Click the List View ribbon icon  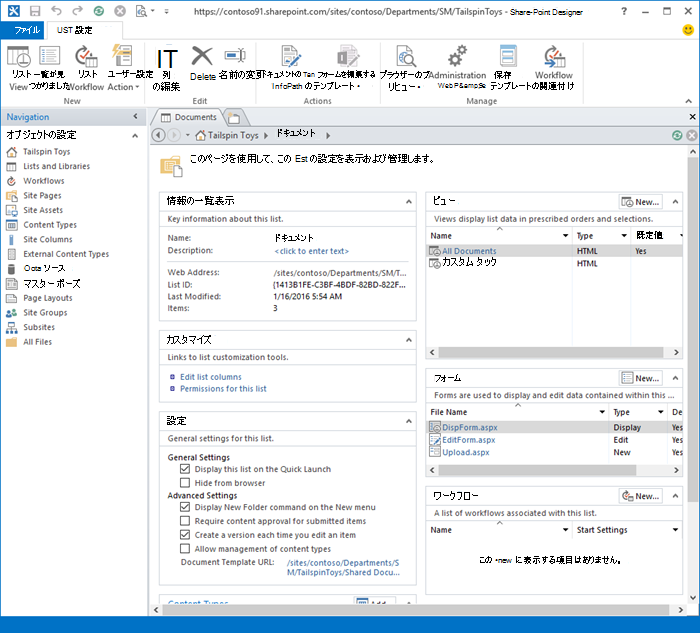coord(19,57)
